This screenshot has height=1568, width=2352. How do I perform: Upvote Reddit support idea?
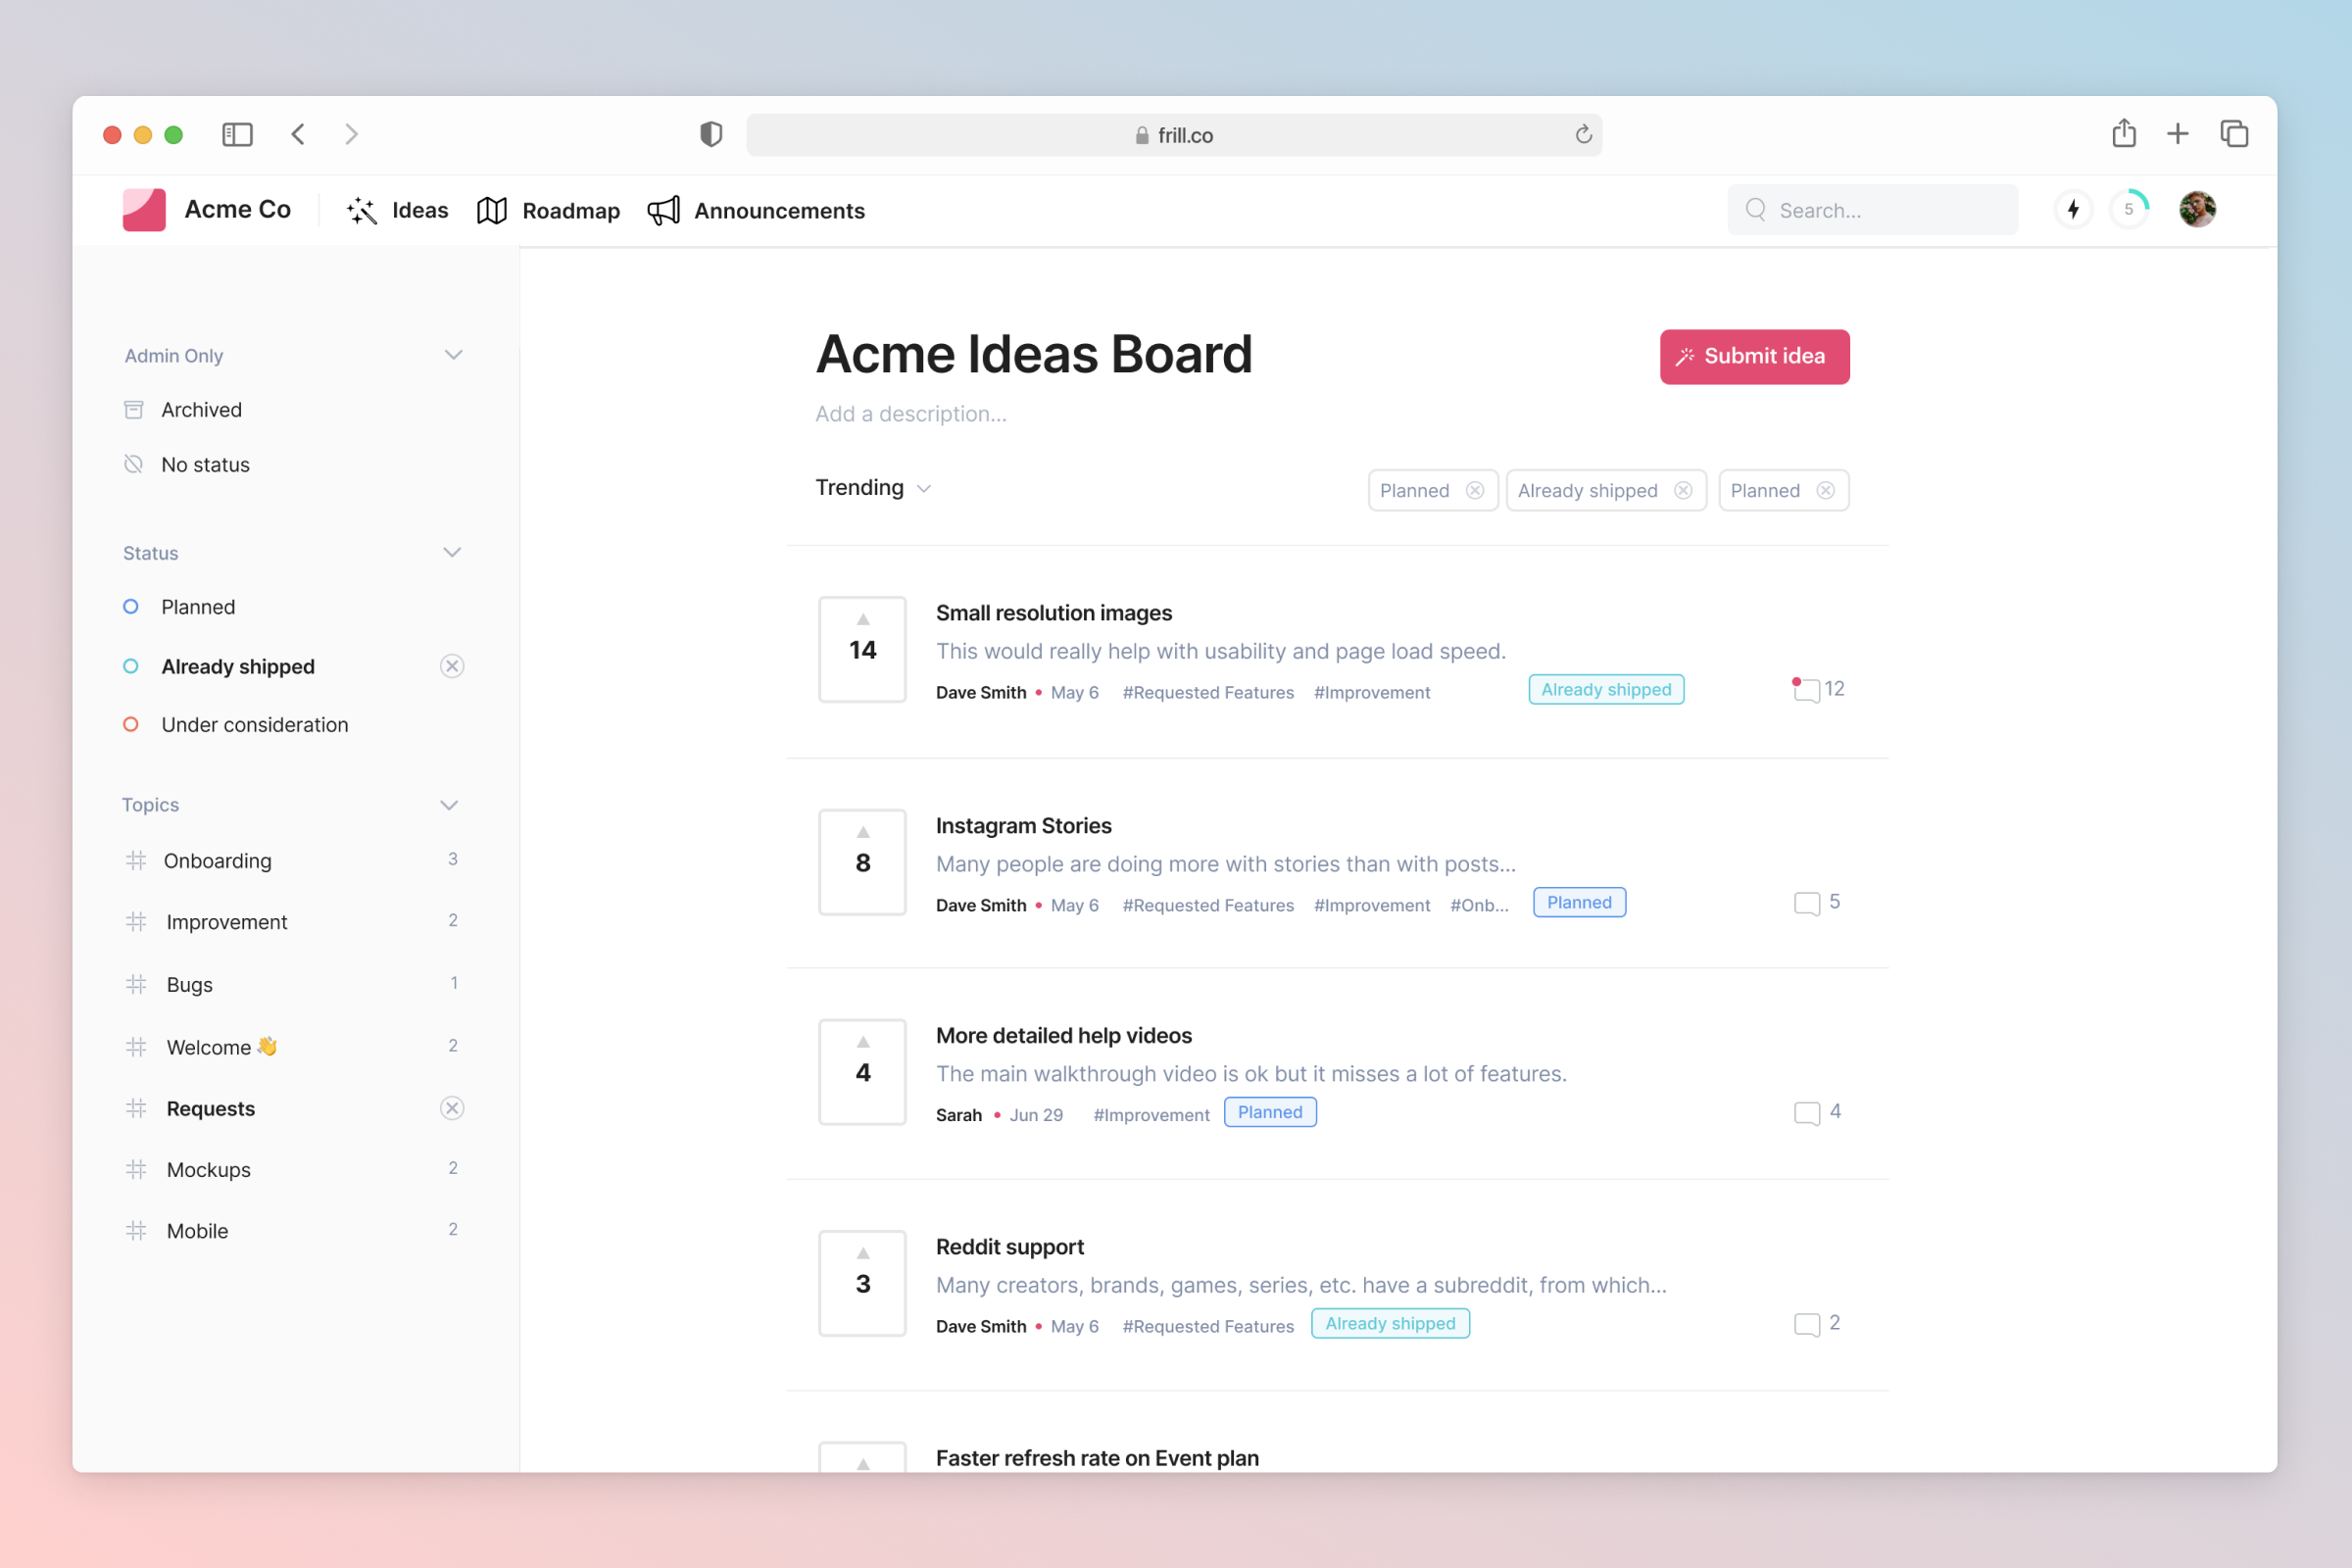click(x=862, y=1283)
